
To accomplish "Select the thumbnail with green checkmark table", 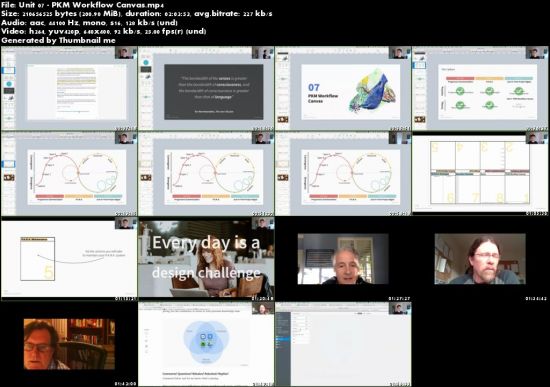I will pyautogui.click(x=480, y=88).
